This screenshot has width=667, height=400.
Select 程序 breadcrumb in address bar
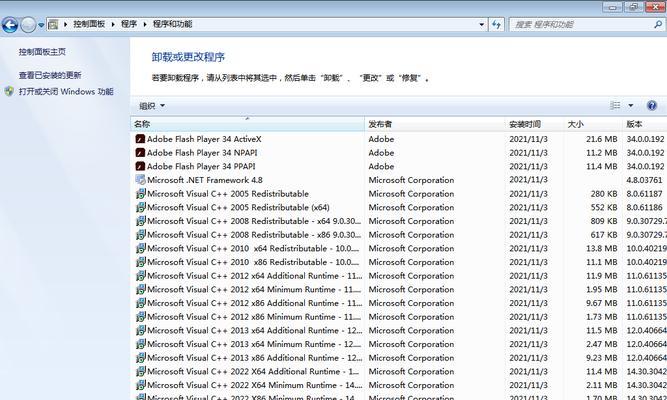[x=128, y=24]
